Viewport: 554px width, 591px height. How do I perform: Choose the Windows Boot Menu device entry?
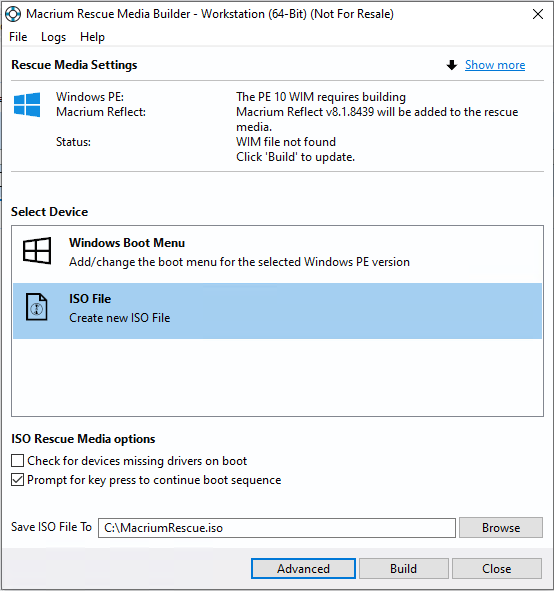[x=277, y=252]
